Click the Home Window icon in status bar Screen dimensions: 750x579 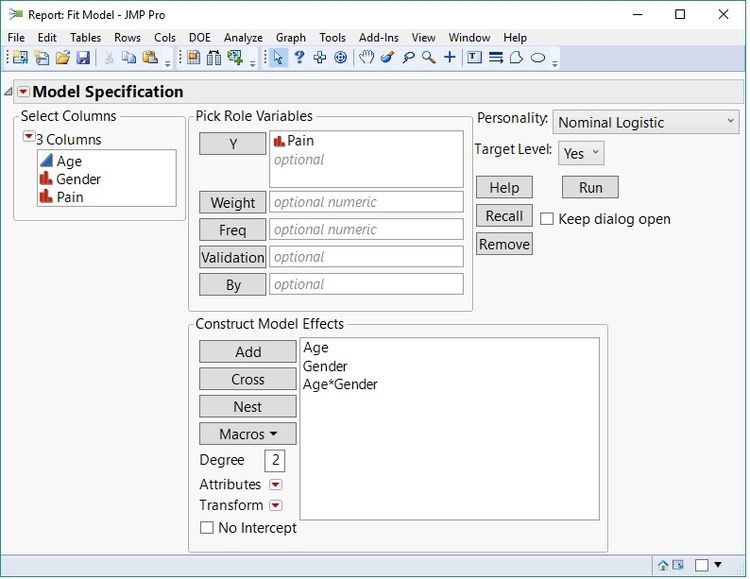click(x=663, y=566)
